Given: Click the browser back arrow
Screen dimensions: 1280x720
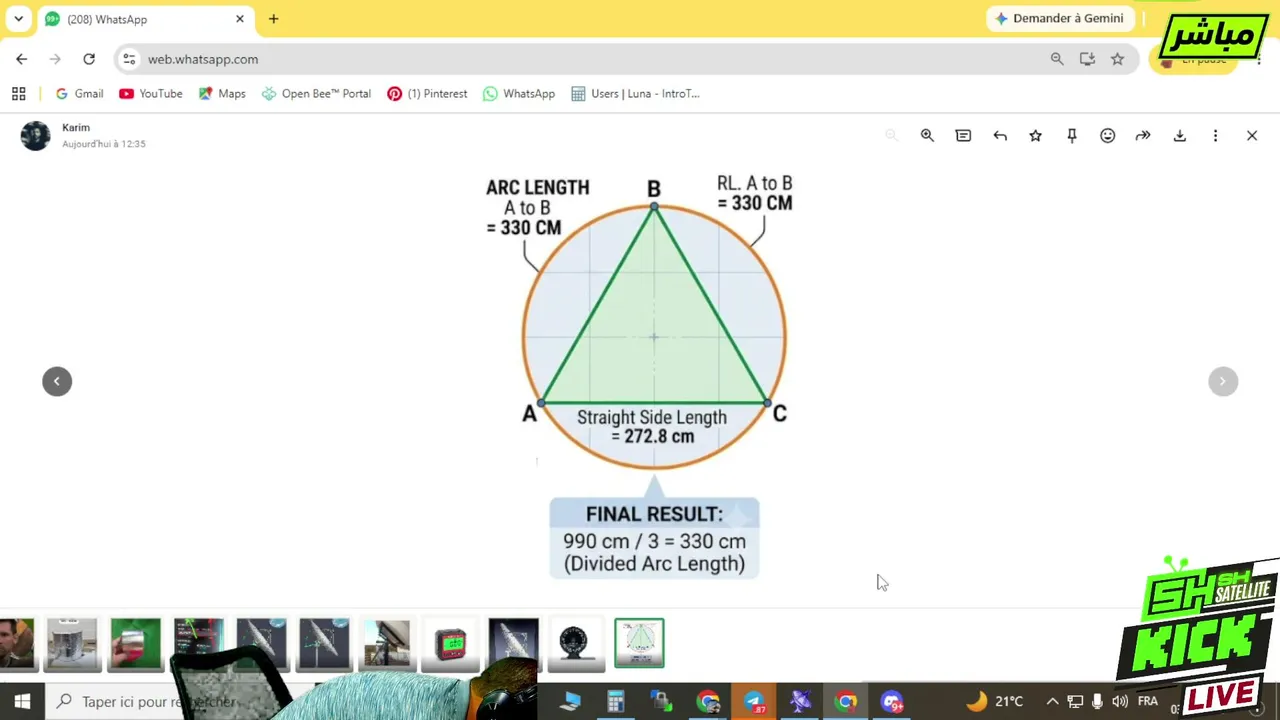Looking at the screenshot, I should pos(22,59).
